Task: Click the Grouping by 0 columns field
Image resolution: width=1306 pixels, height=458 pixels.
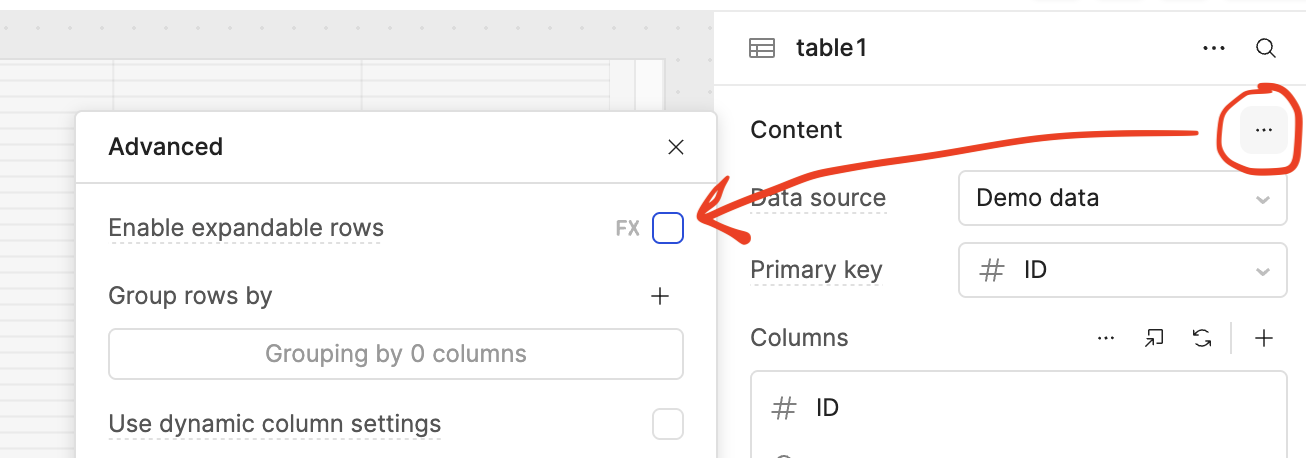Action: (395, 354)
